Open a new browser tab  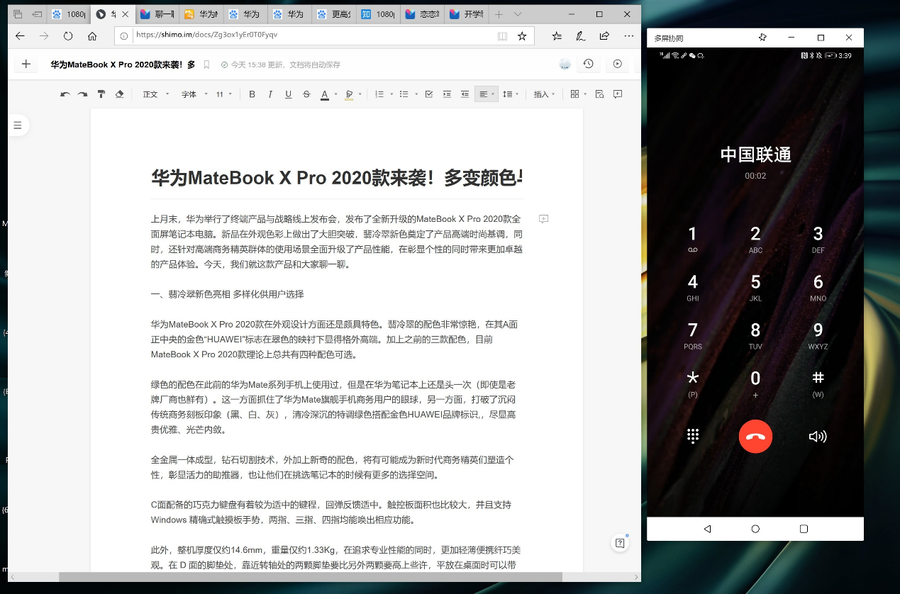pos(499,15)
